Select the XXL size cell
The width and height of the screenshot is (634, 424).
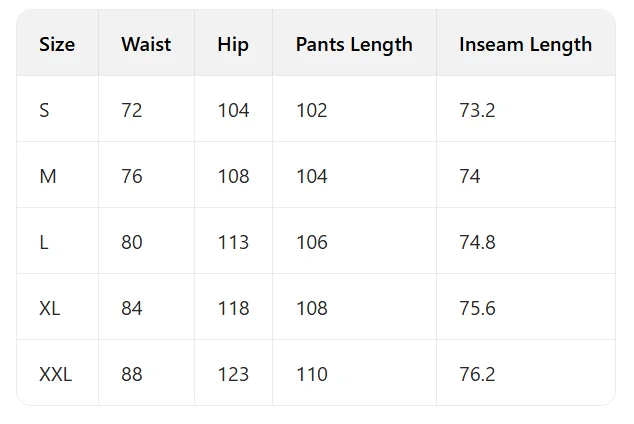coord(55,374)
